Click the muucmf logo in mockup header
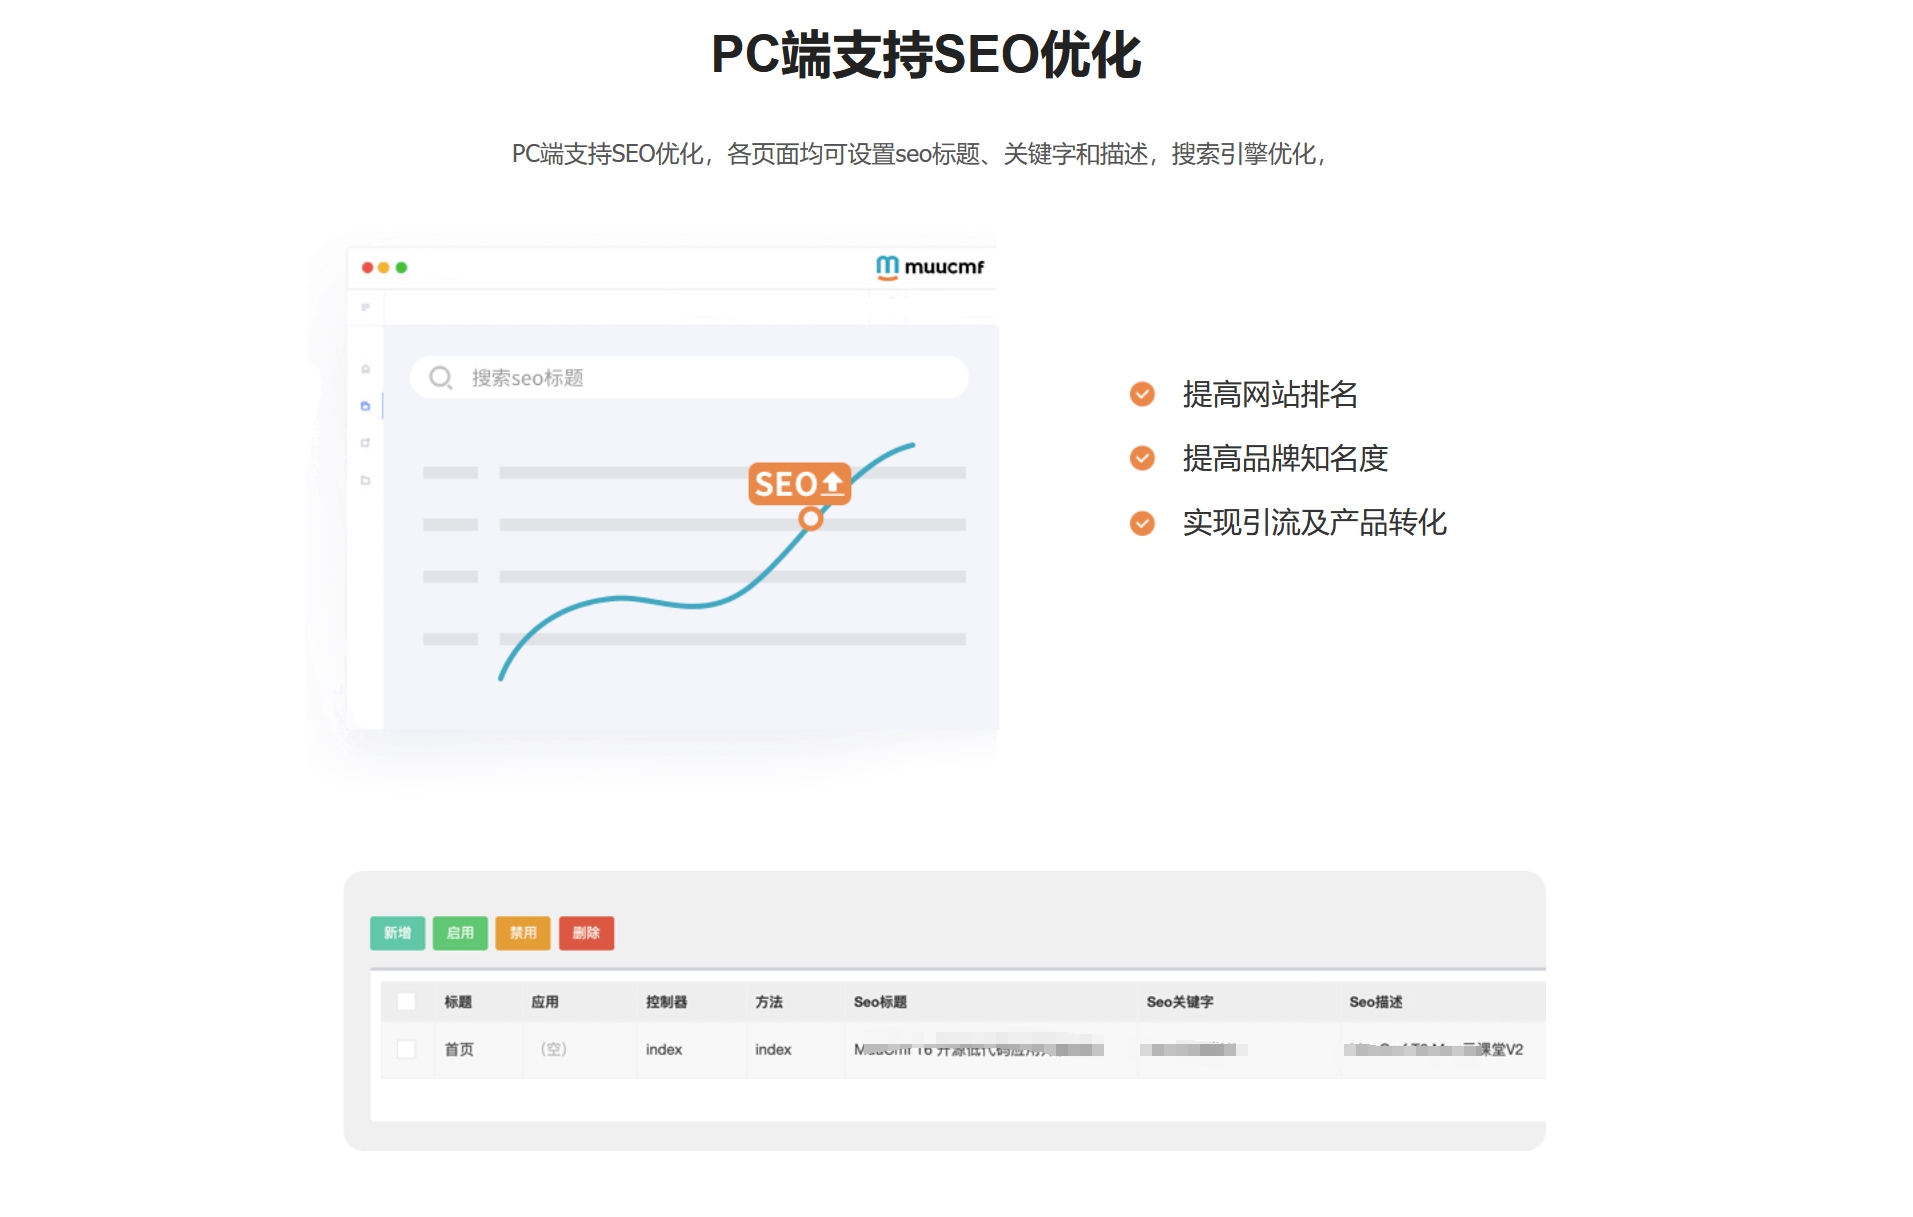 pos(929,267)
